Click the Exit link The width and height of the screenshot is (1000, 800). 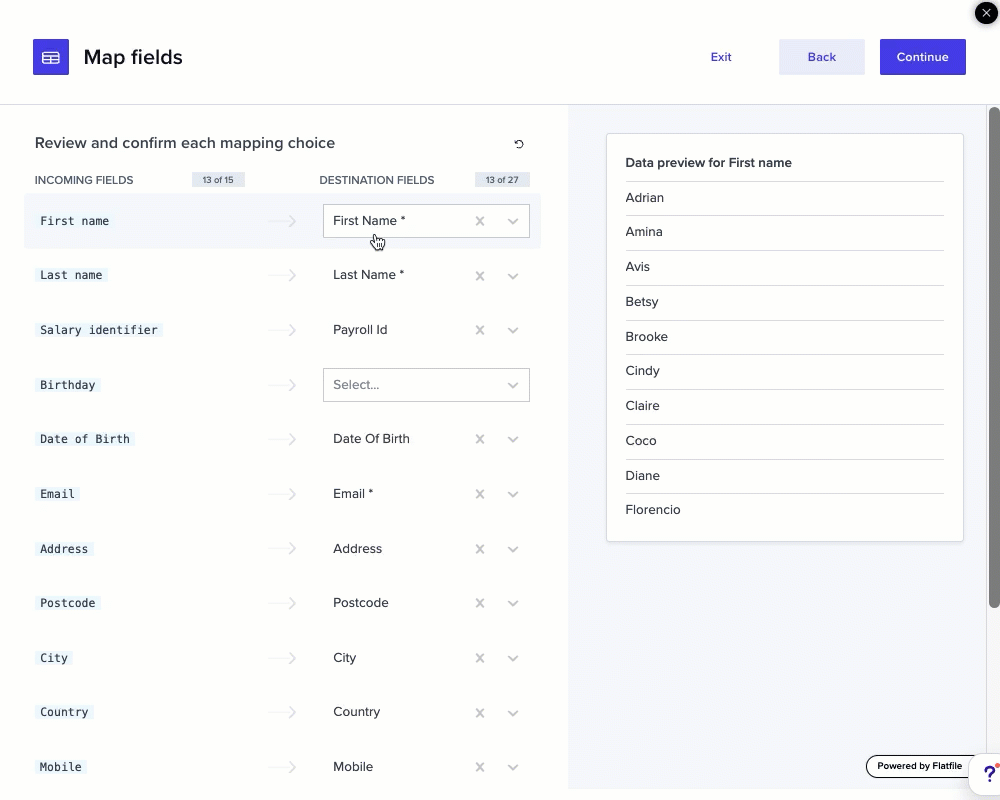pos(721,57)
